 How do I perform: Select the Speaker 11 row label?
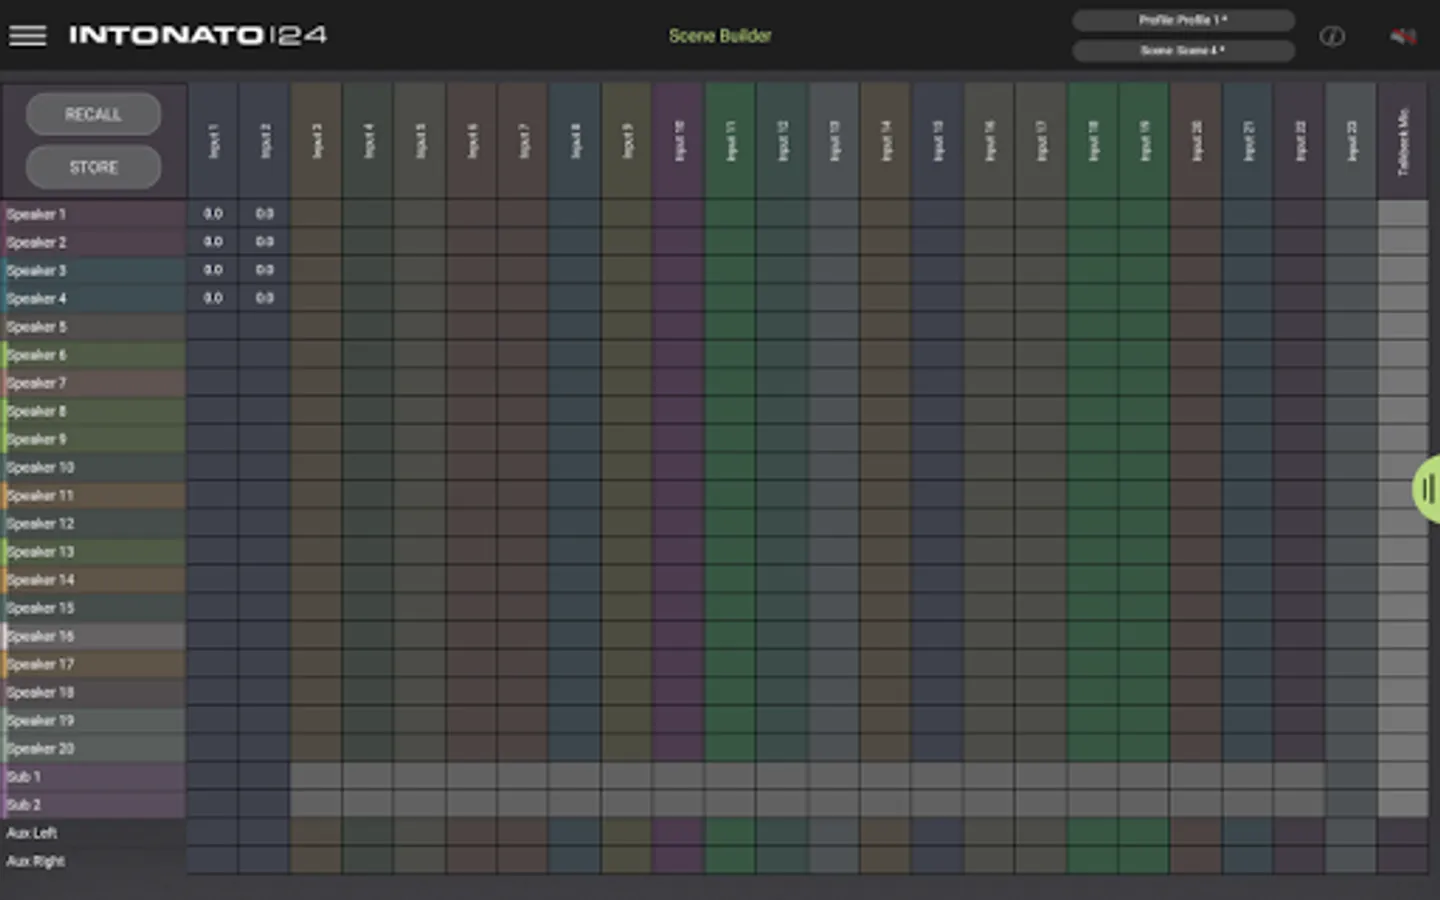pos(94,495)
